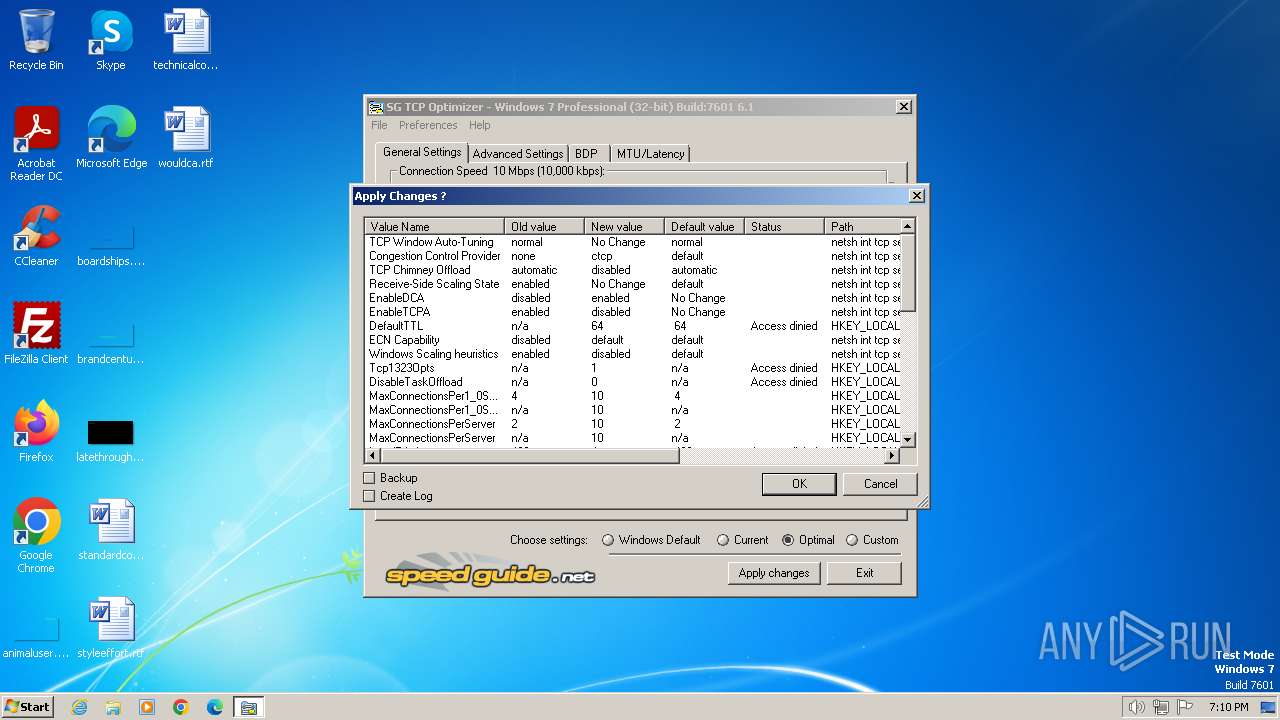Screen dimensions: 1280x720
Task: Enable the Create Log checkbox
Action: 369,496
